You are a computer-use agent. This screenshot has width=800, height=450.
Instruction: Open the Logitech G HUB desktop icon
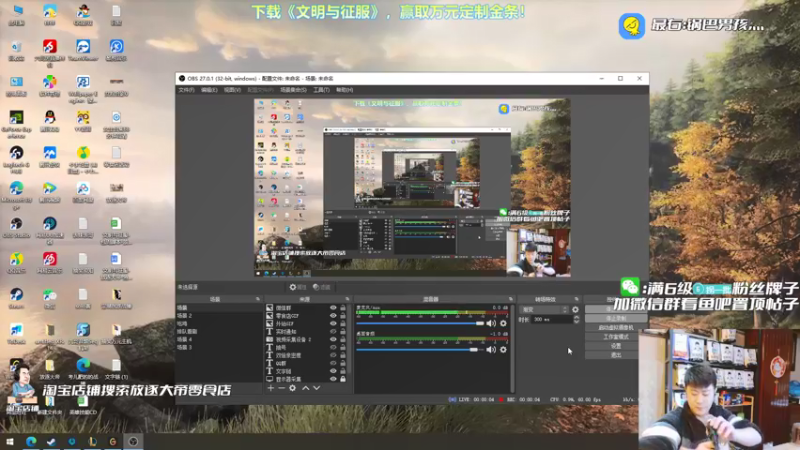click(x=16, y=160)
